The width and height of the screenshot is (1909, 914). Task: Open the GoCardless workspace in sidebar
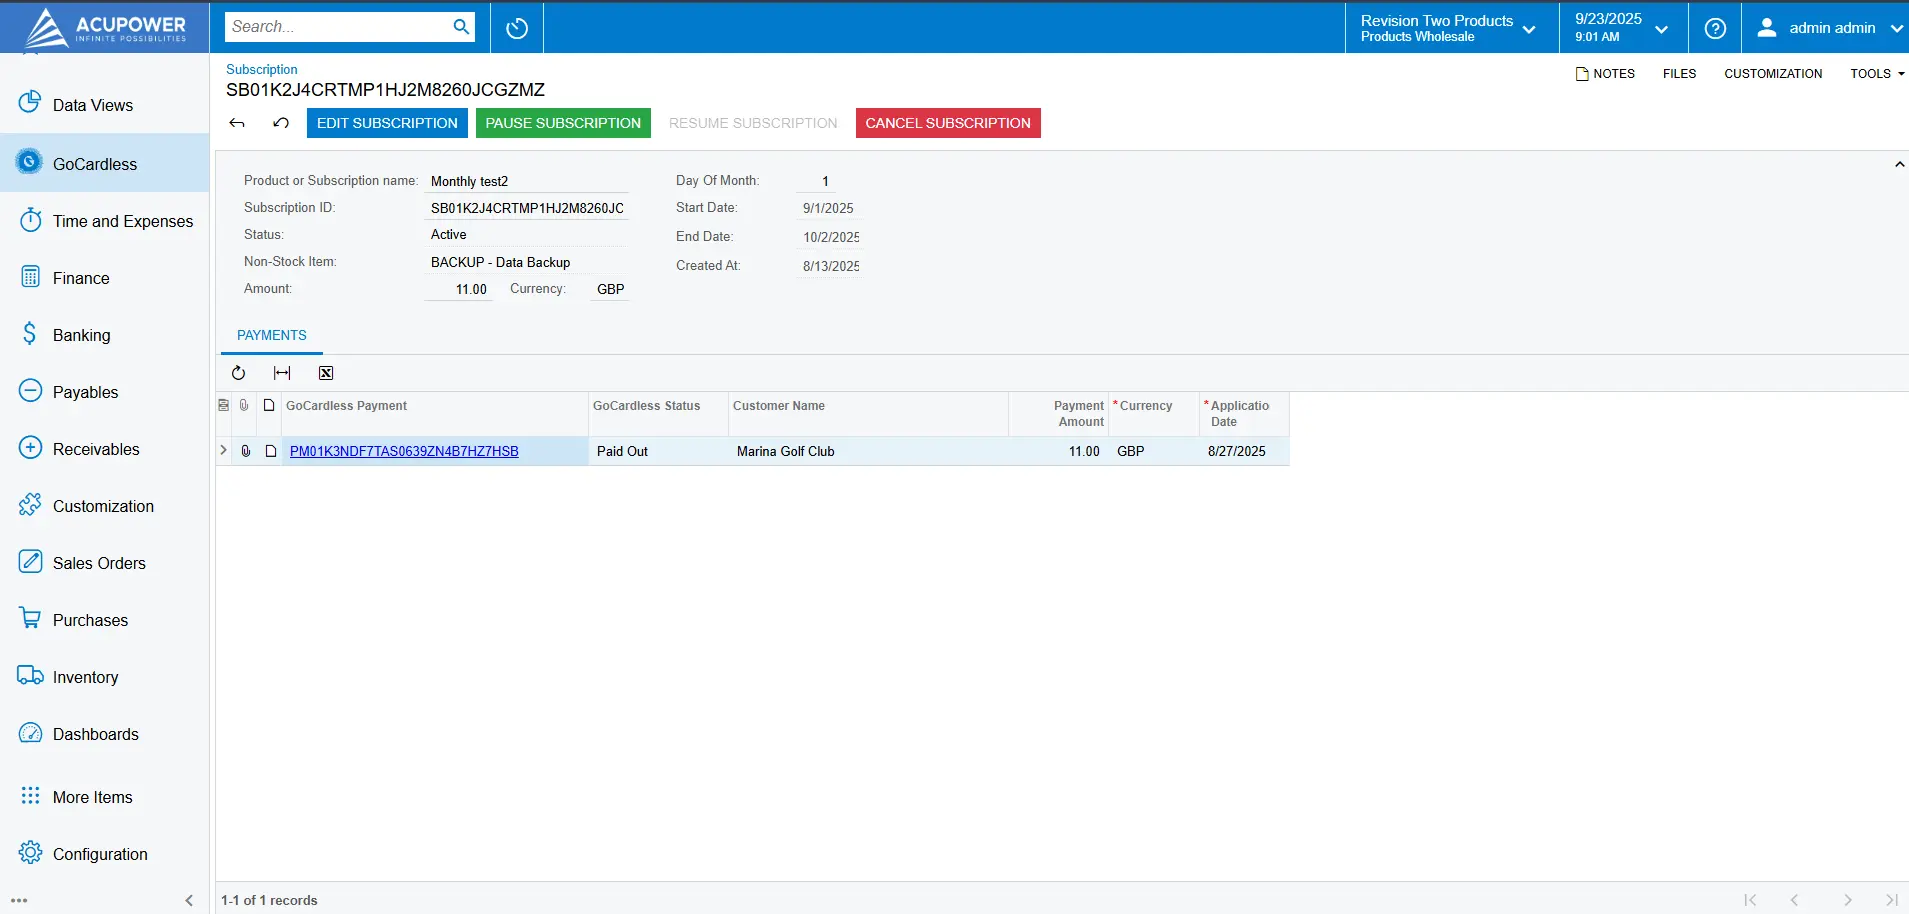(95, 164)
